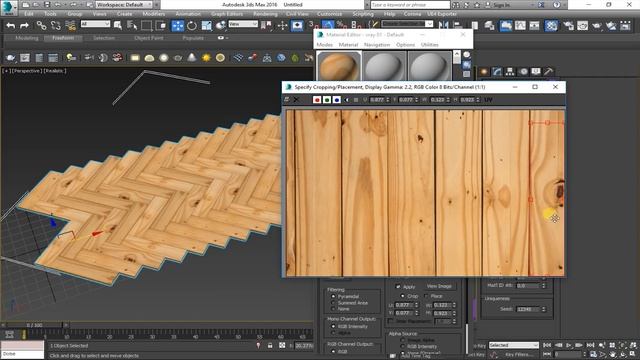Viewport: 640px width, 360px height.
Task: Click the Use Pivot Point Center icon
Action: 267,25
